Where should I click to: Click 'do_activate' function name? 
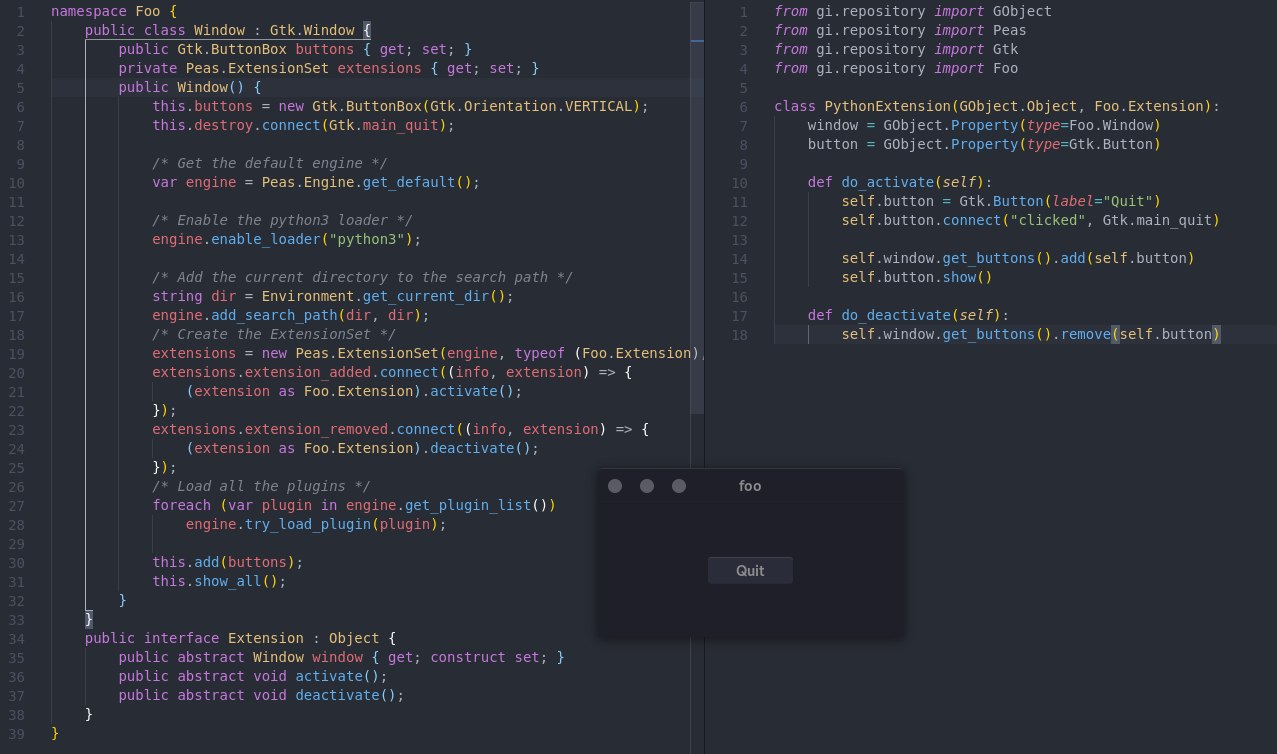tap(887, 182)
